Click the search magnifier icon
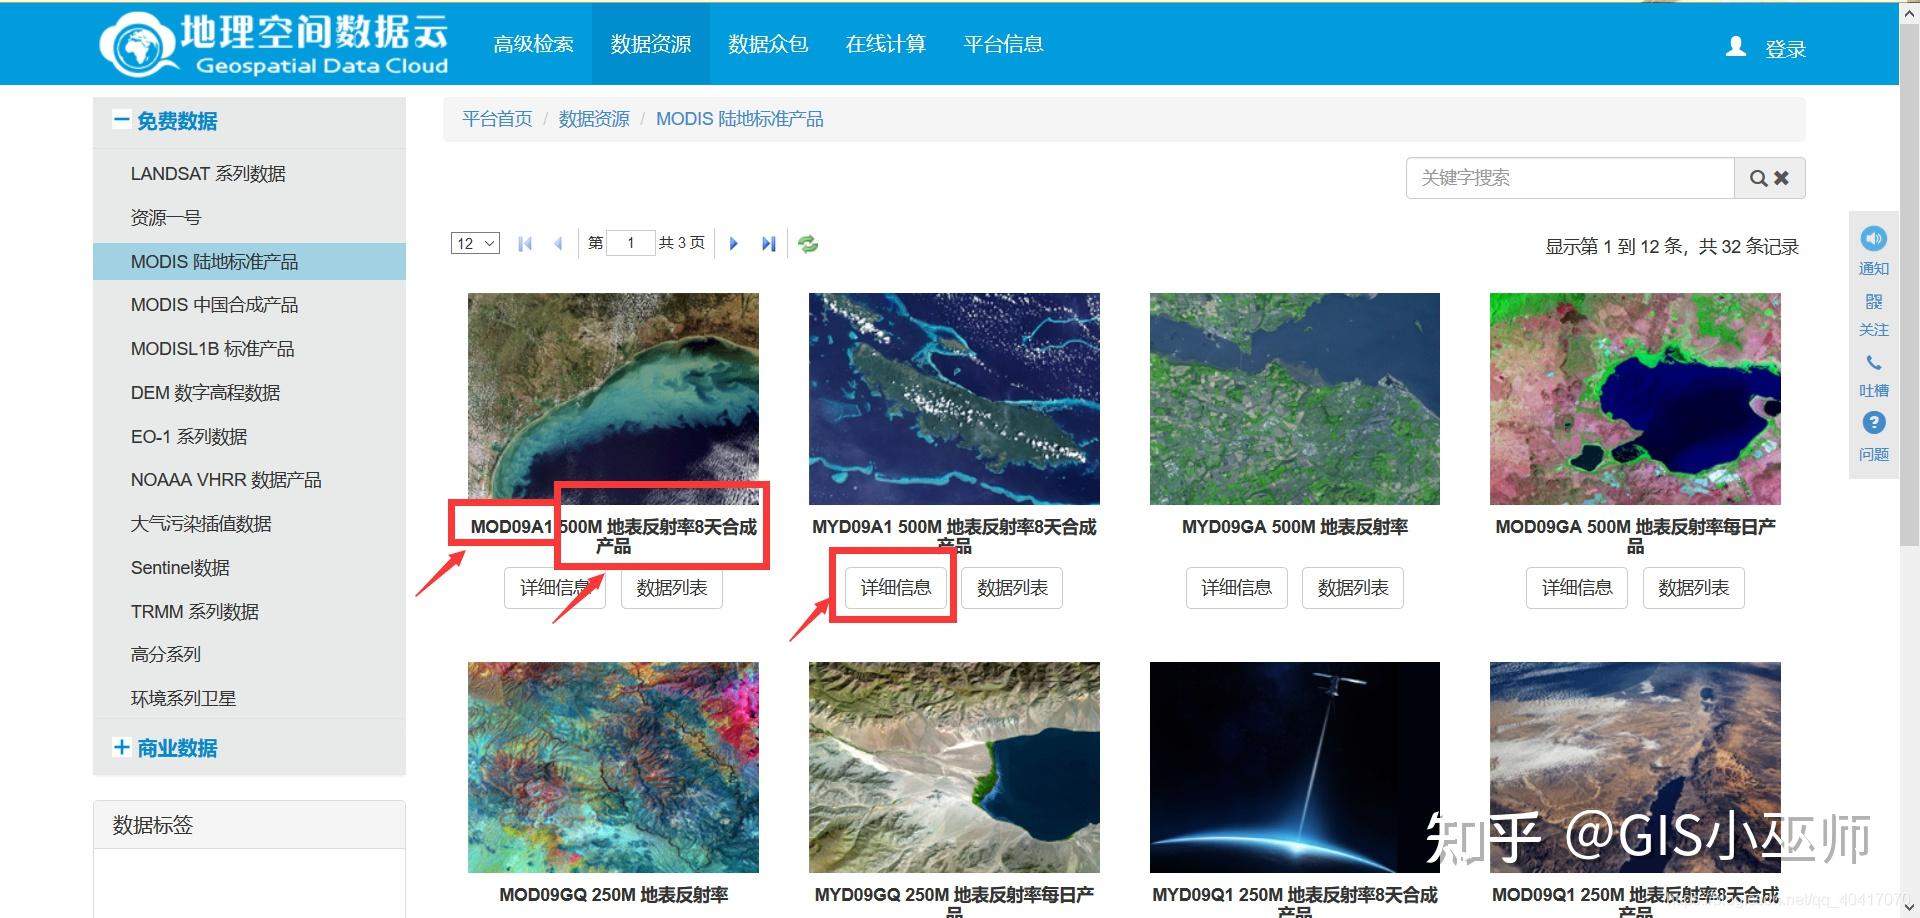The height and width of the screenshot is (918, 1920). pyautogui.click(x=1757, y=177)
